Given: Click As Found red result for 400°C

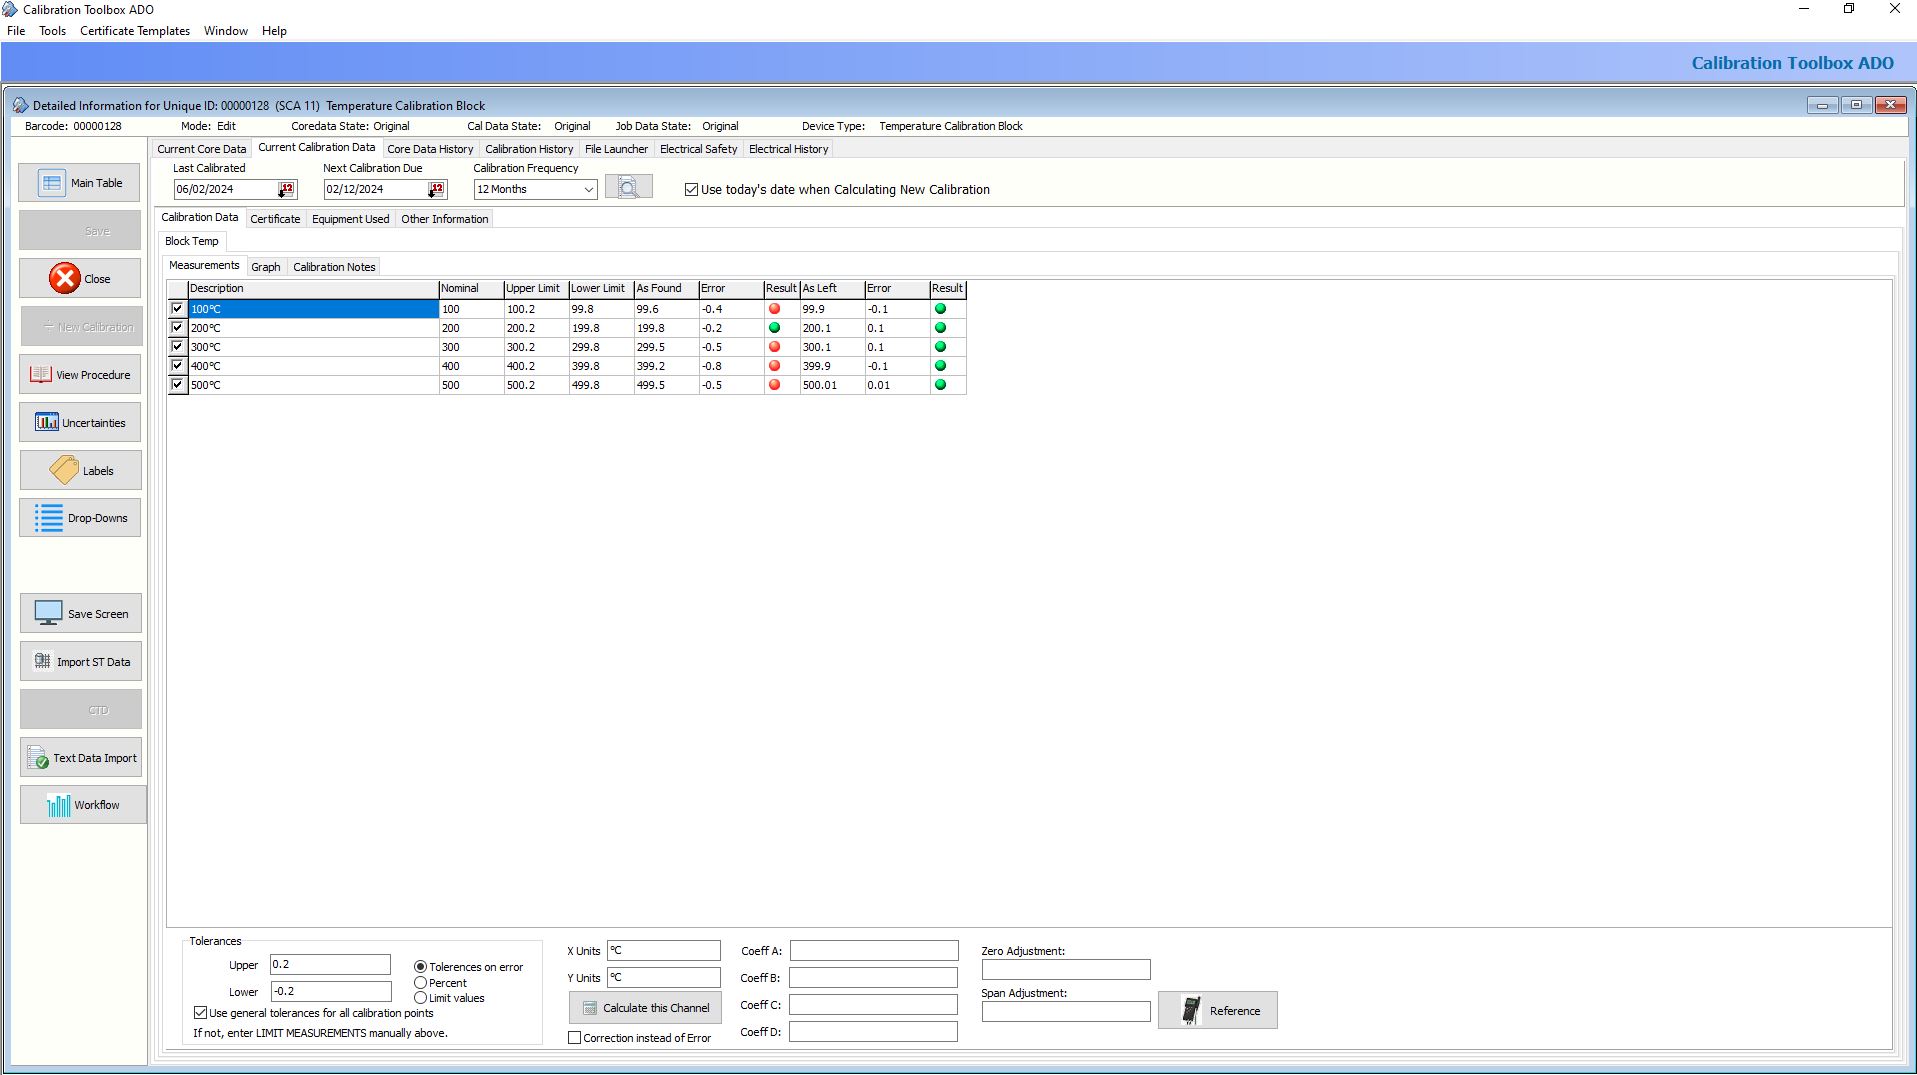Looking at the screenshot, I should (x=774, y=366).
